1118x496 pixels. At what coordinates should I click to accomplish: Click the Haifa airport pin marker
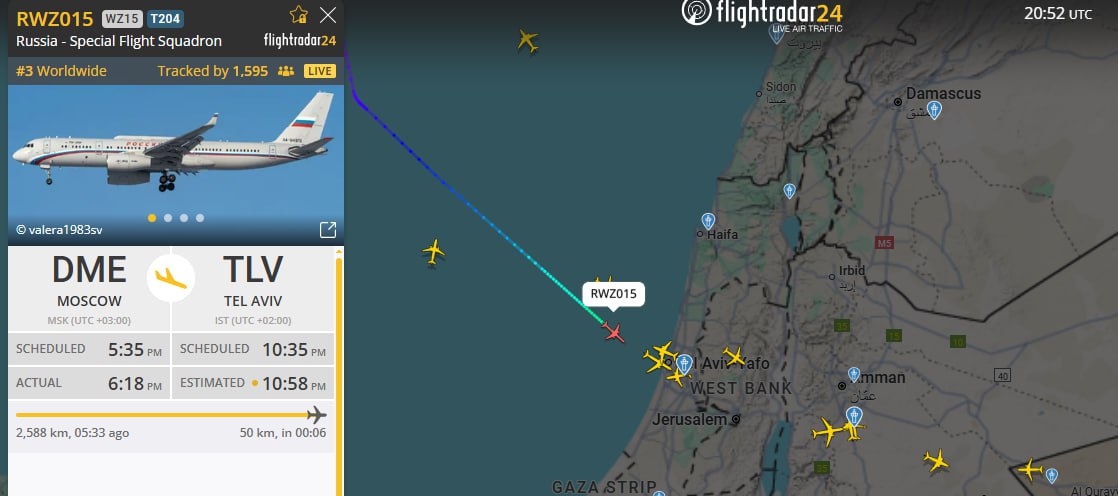[x=708, y=221]
